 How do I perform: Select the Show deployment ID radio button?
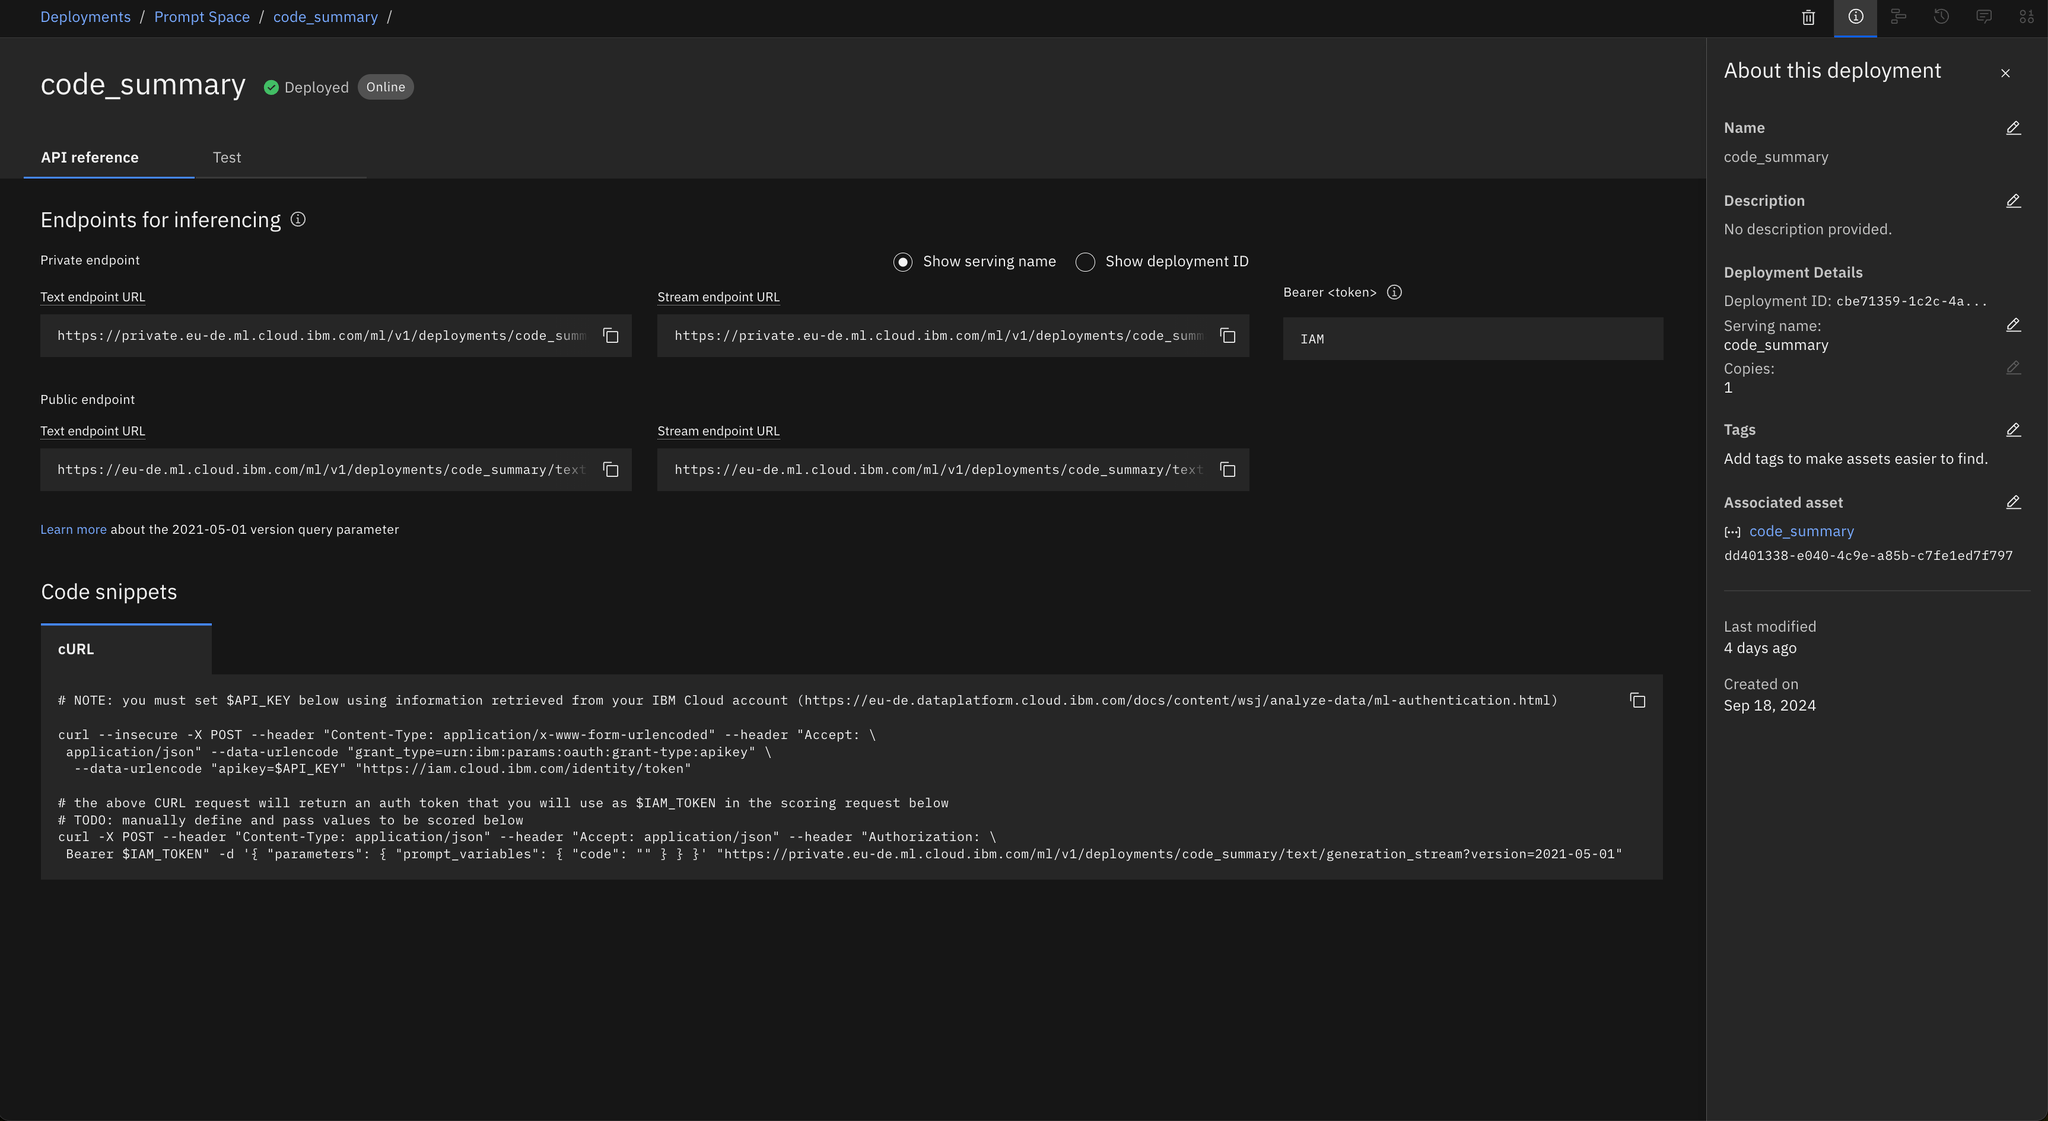[1085, 261]
